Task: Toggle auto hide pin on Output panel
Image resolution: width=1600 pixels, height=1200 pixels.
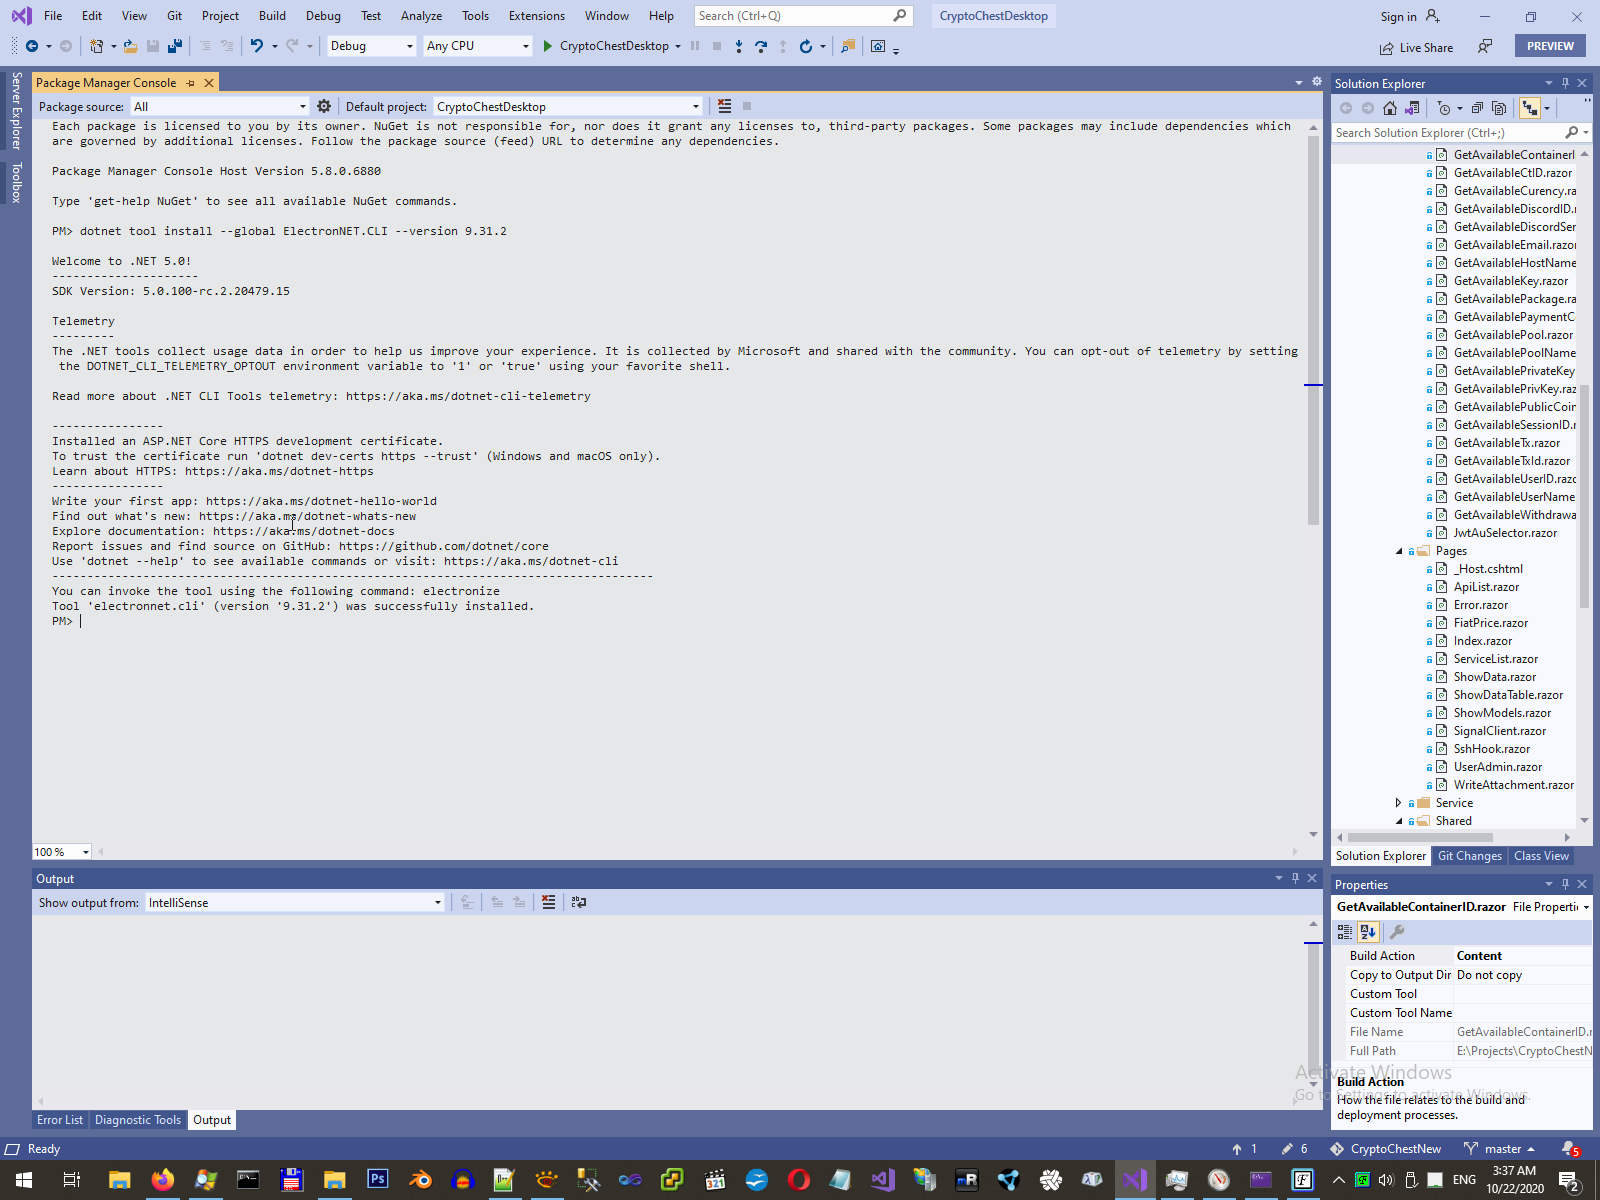Action: [1295, 878]
